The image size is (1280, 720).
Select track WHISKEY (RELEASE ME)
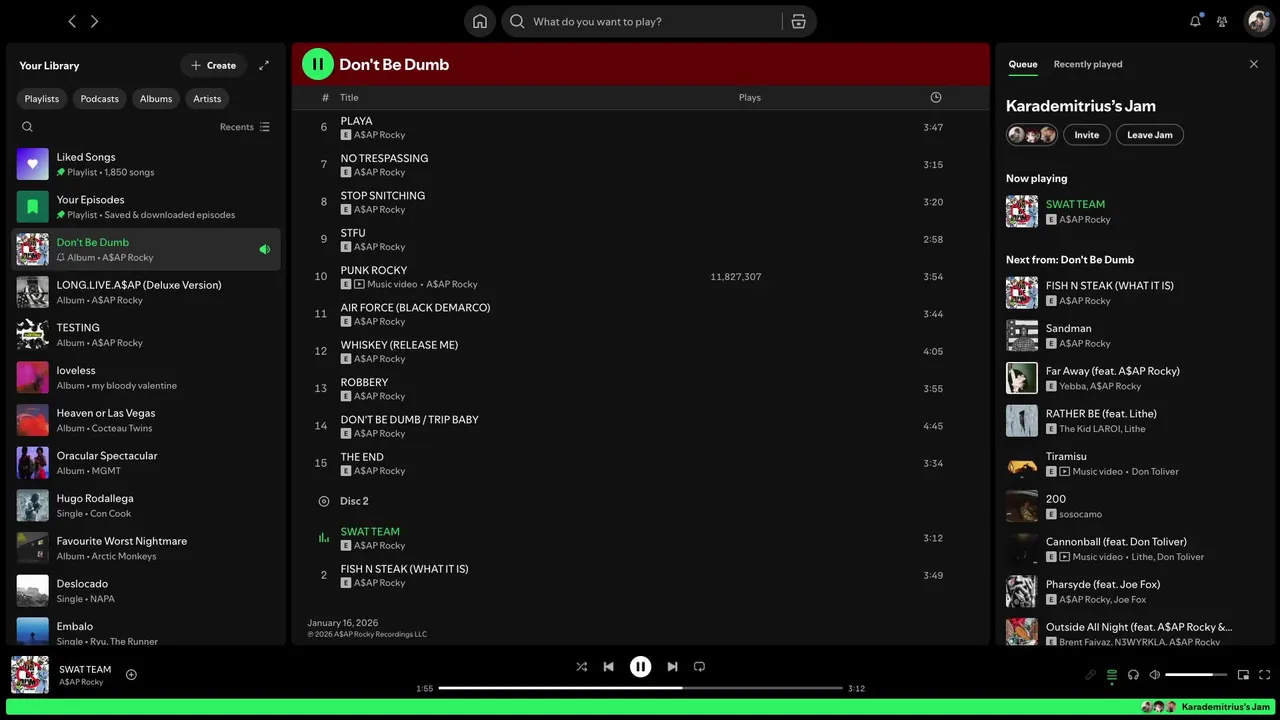tap(640, 351)
